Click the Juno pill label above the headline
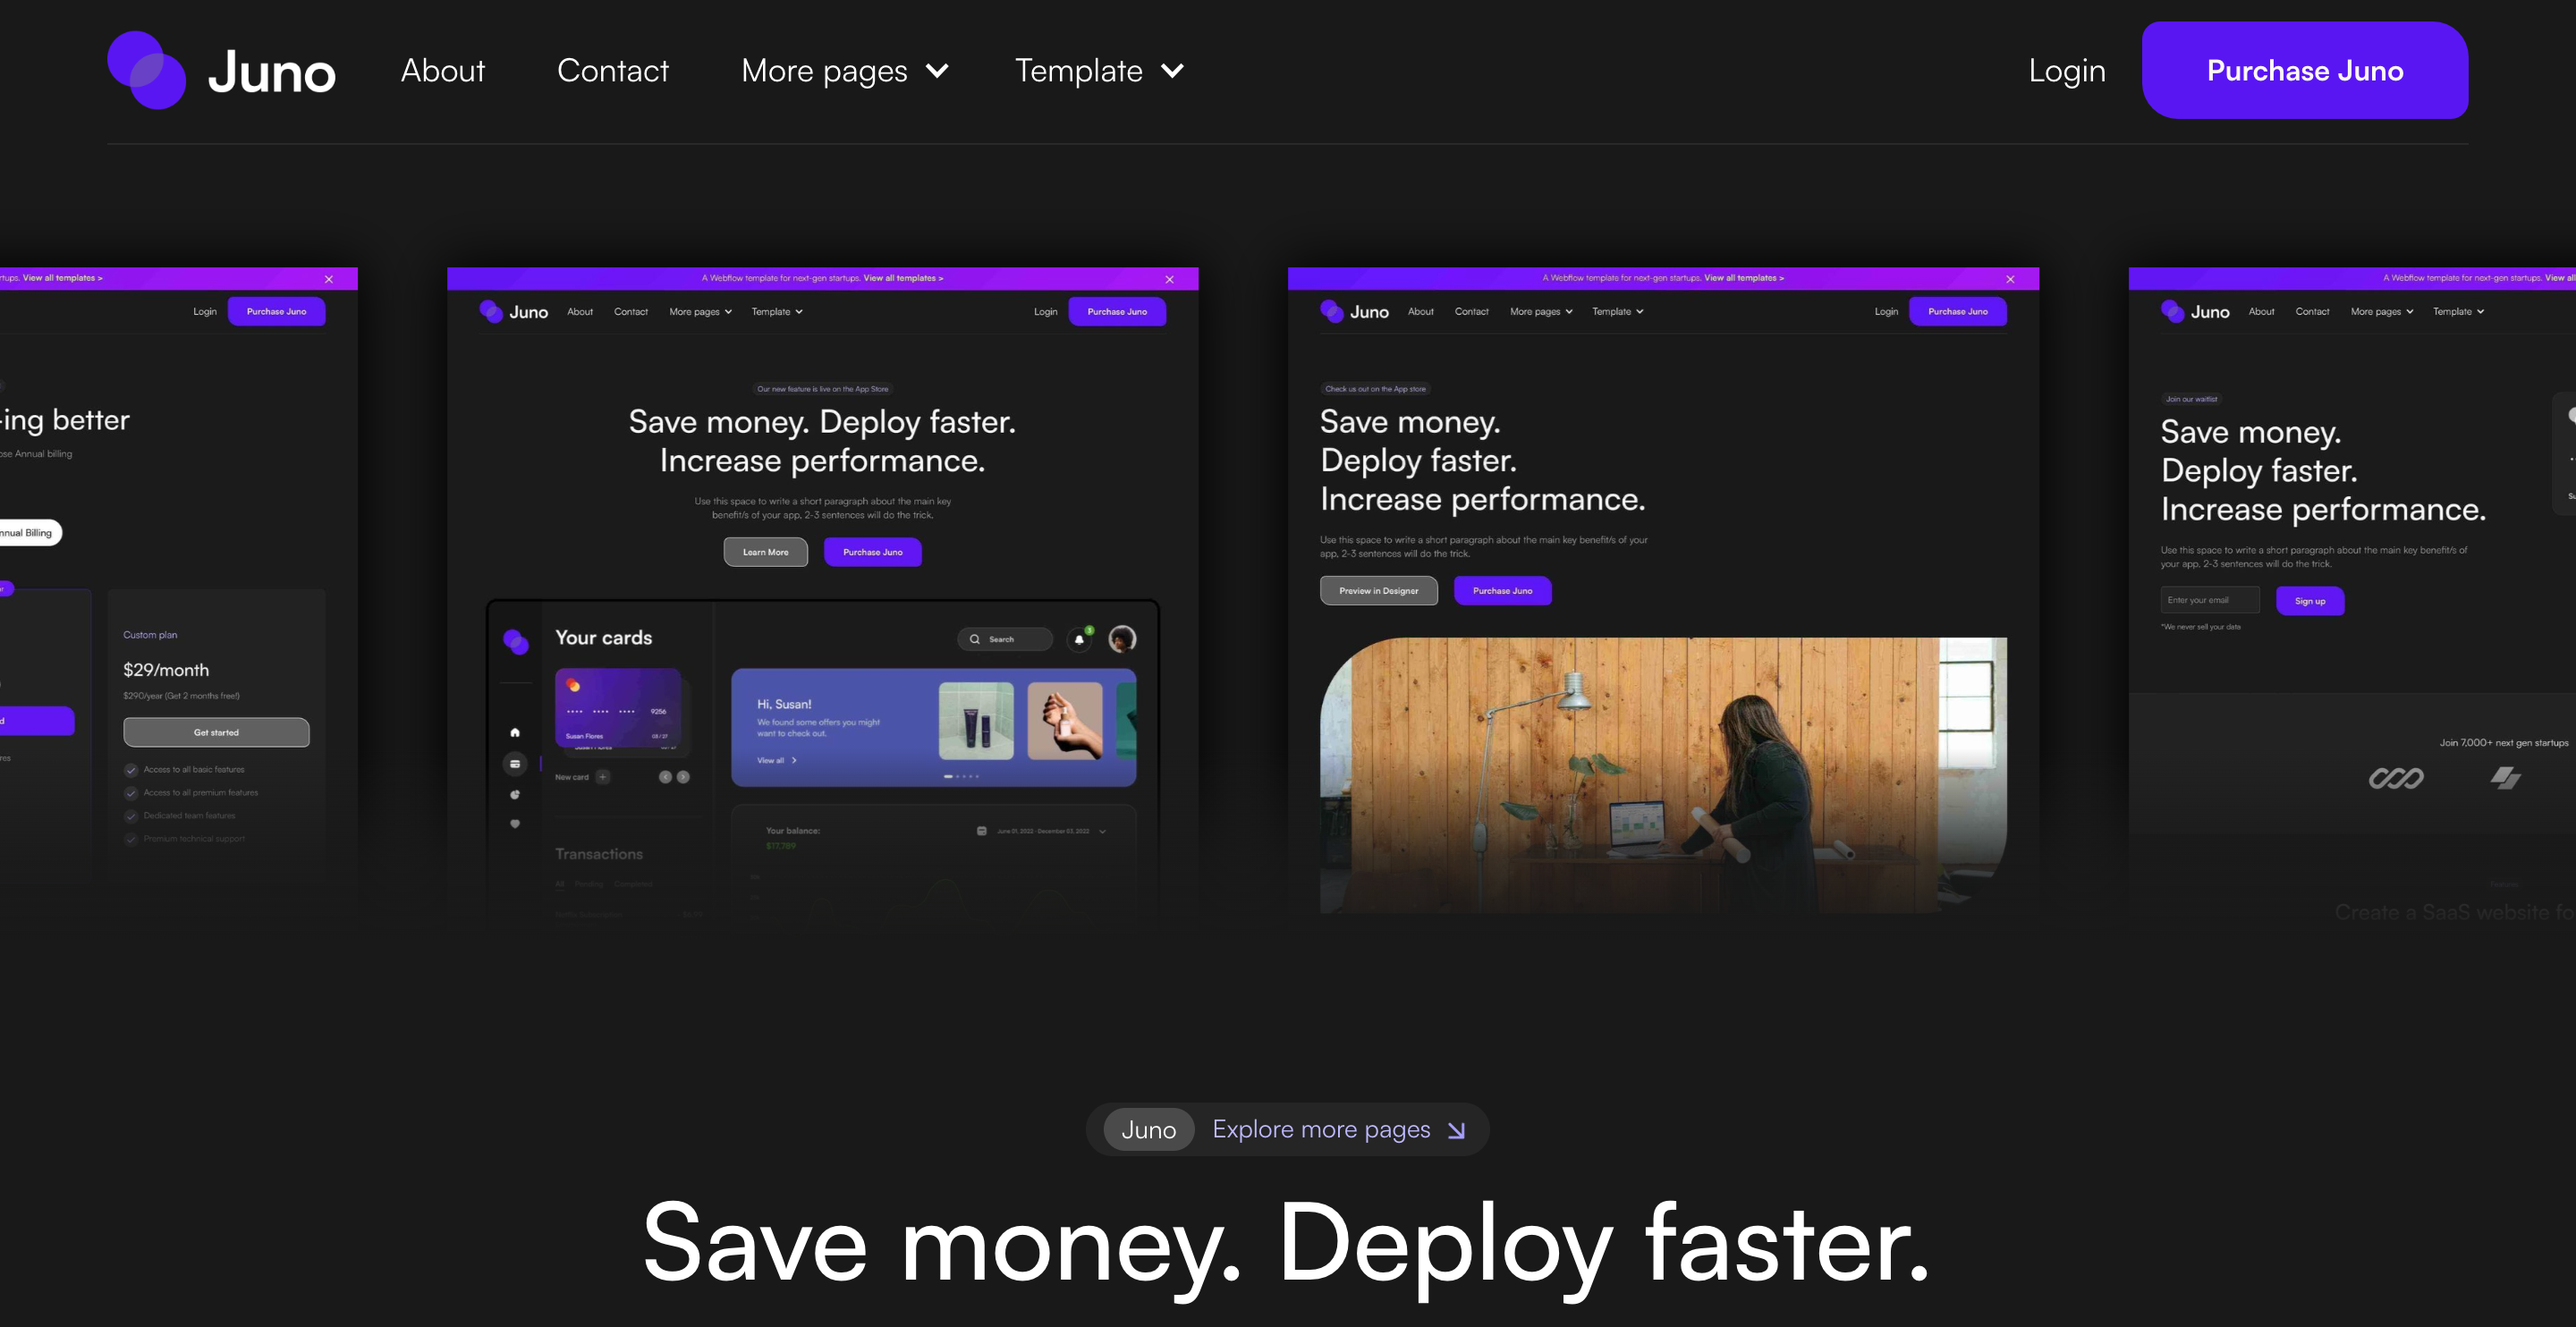 1148,1130
